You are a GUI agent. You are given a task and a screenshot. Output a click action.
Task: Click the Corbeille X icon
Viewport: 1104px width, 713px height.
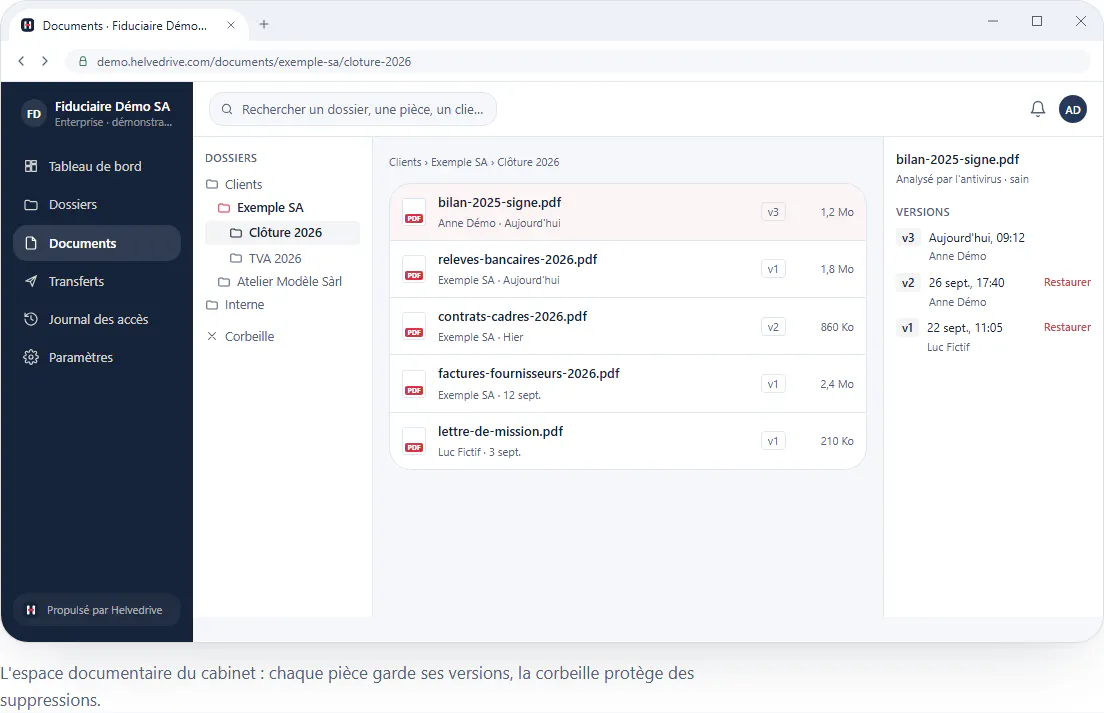click(x=211, y=336)
